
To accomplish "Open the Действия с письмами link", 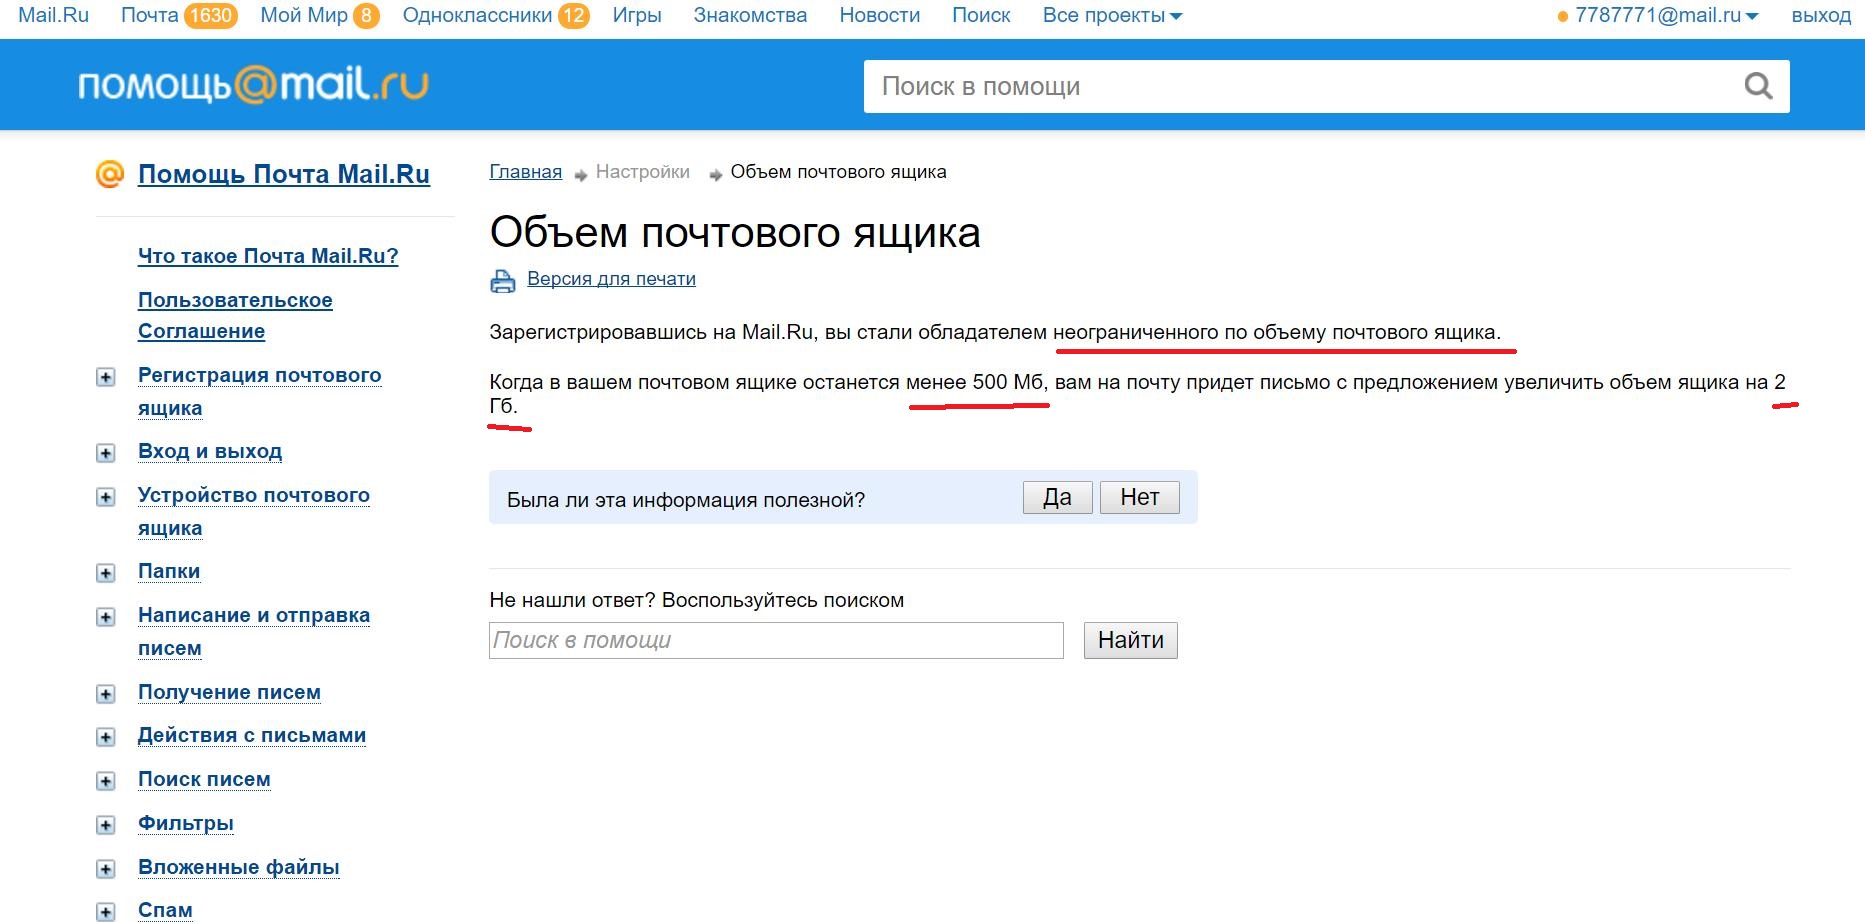I will click(252, 735).
